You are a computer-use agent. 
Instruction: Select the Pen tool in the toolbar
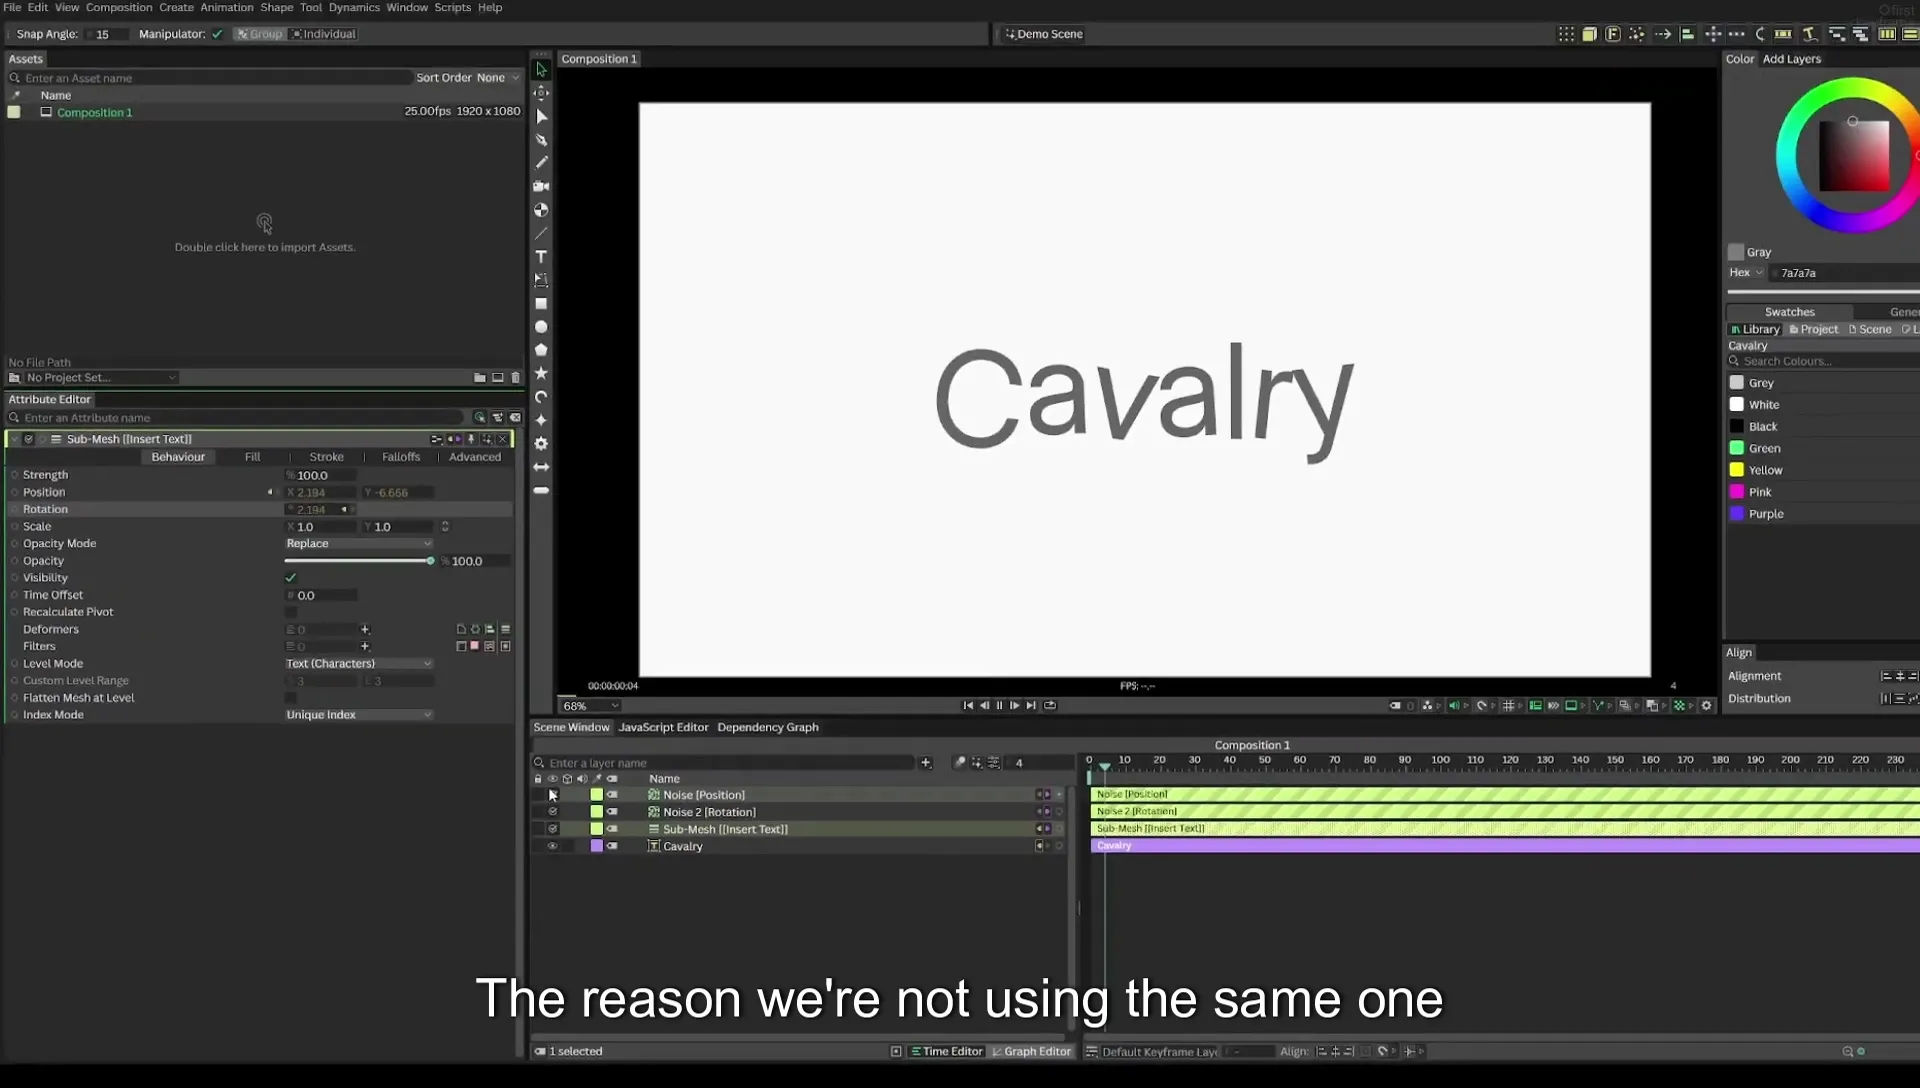(x=541, y=140)
